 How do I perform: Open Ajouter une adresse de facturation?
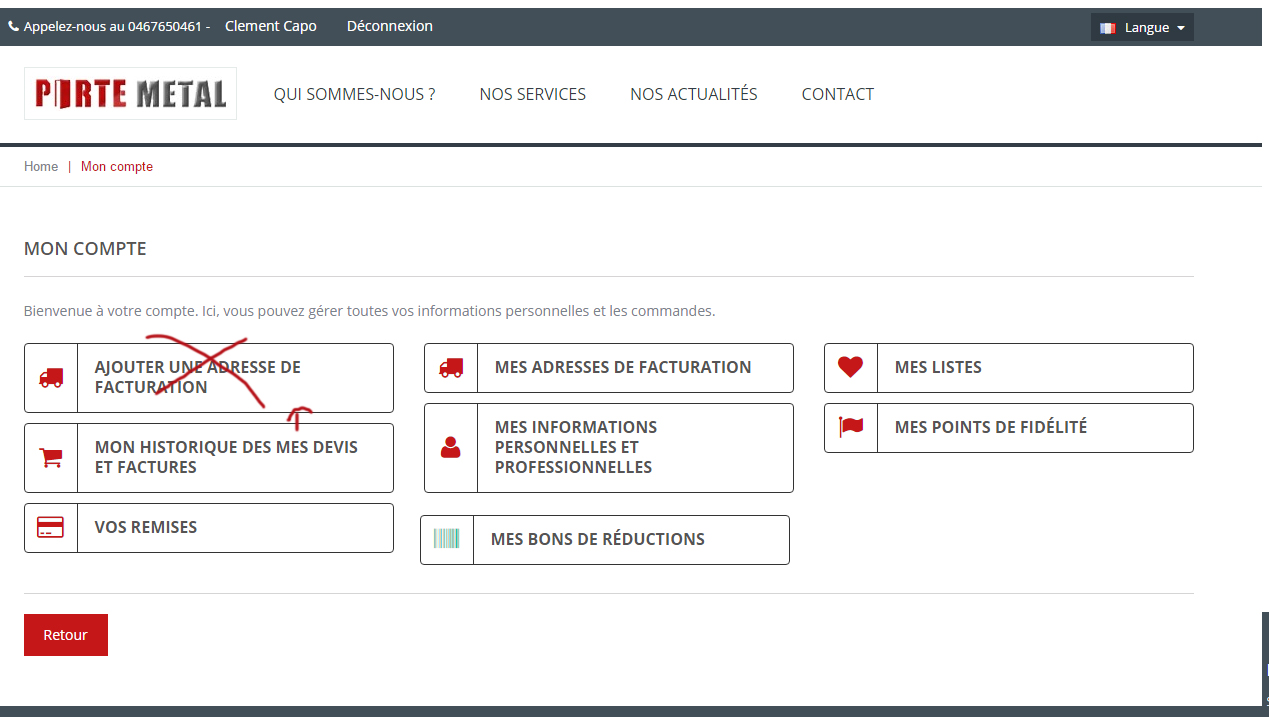pyautogui.click(x=209, y=378)
